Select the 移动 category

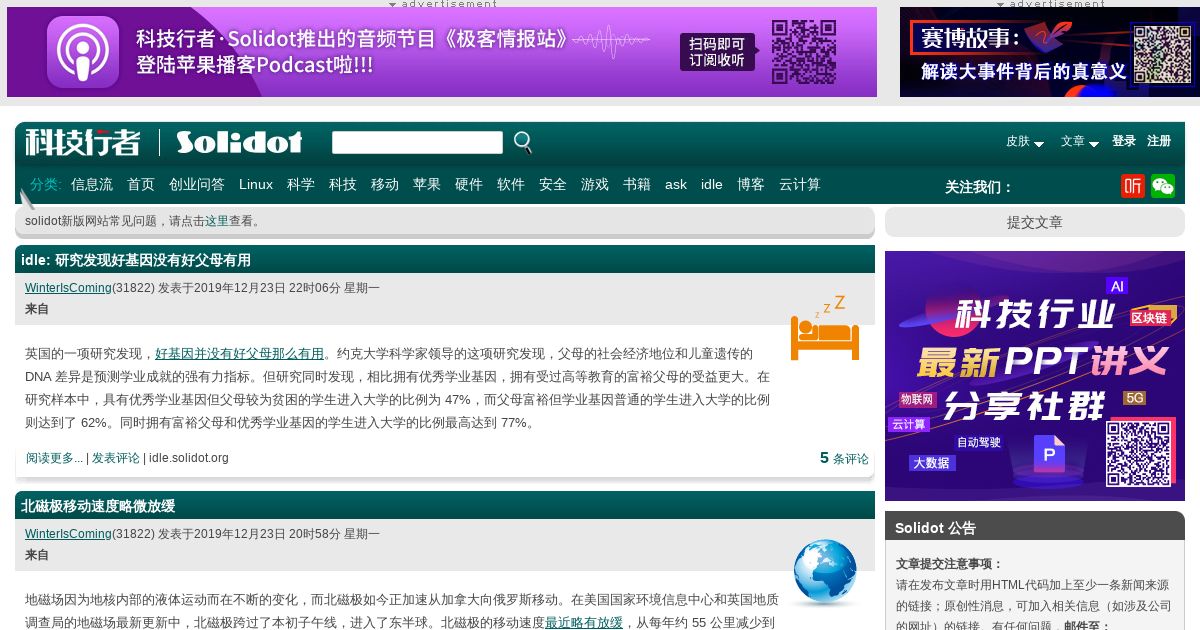coord(385,185)
